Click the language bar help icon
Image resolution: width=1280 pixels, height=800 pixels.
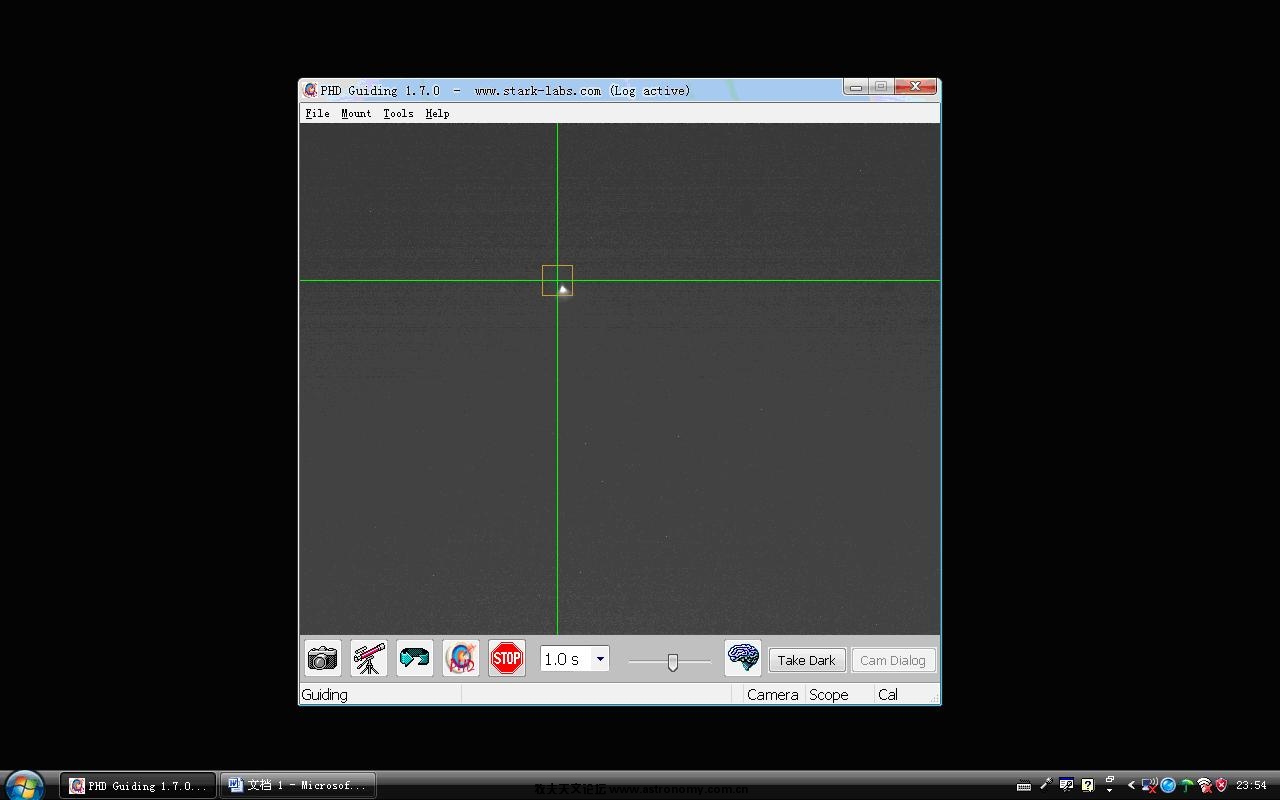pyautogui.click(x=1087, y=785)
